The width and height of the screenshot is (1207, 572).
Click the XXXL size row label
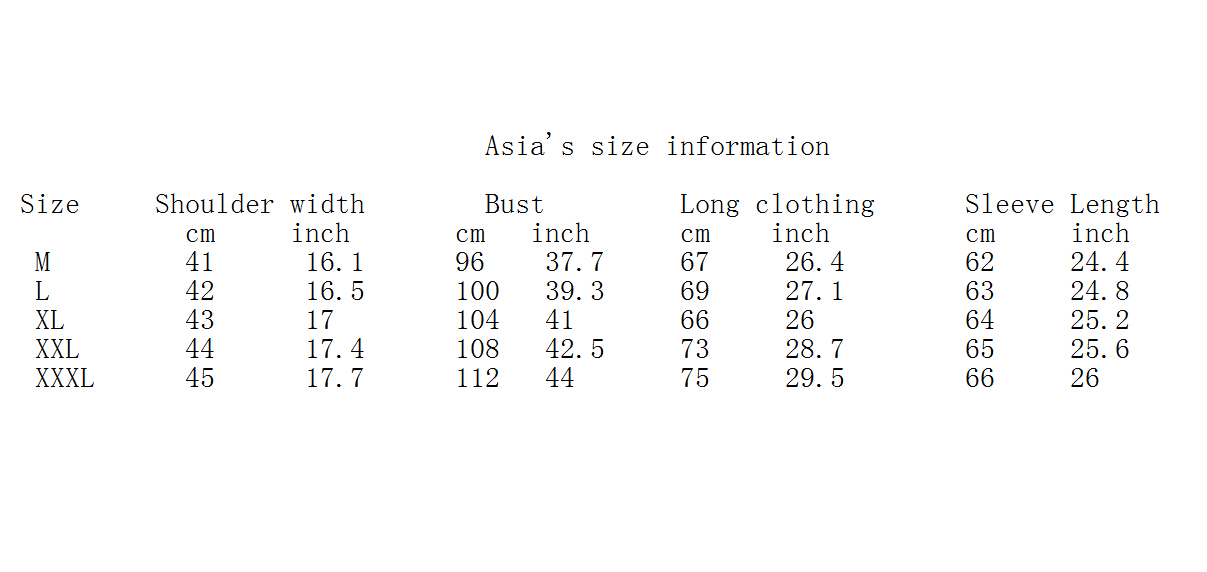pos(64,379)
